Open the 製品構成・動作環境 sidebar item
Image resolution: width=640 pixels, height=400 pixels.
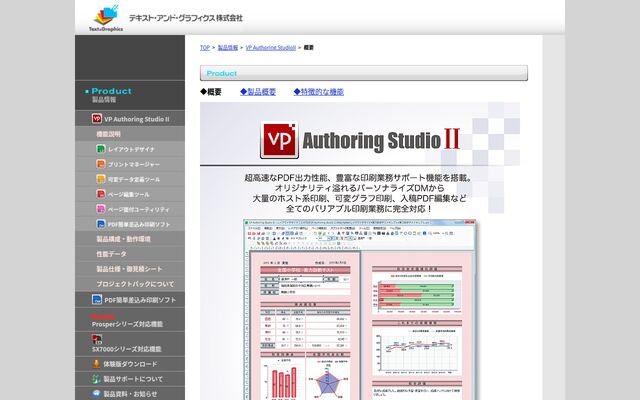tap(130, 239)
